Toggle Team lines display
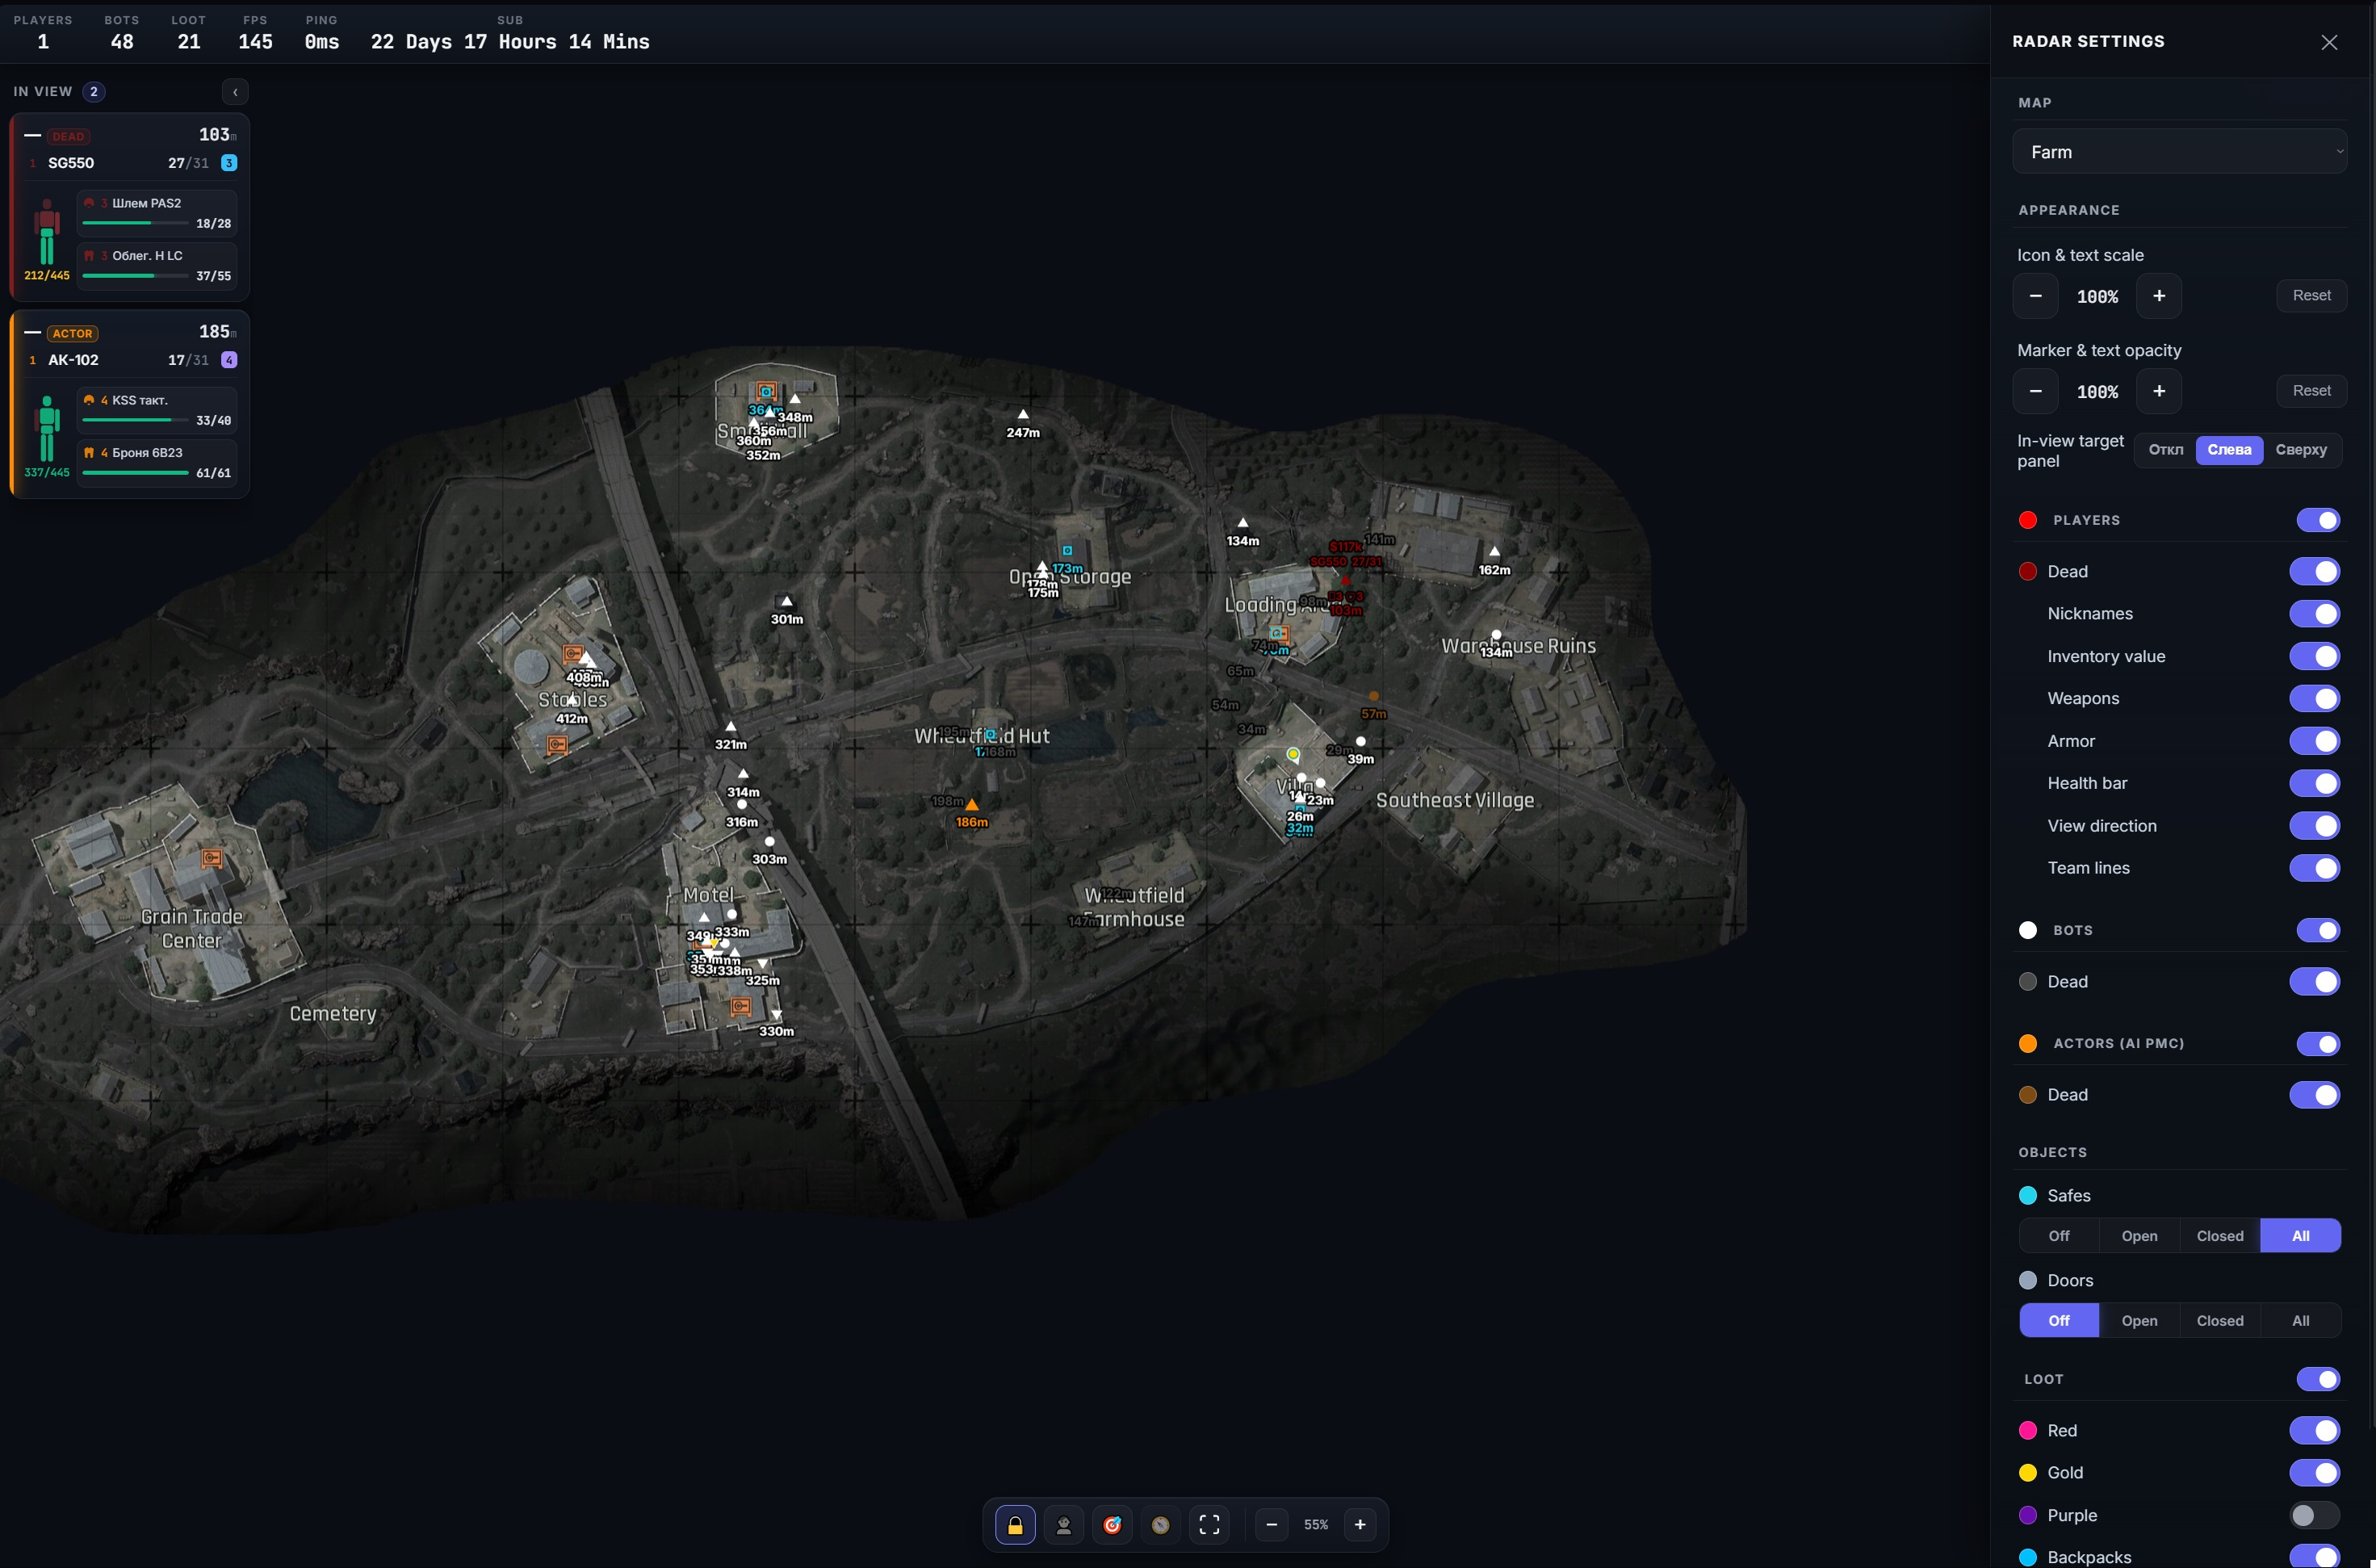 (x=2314, y=868)
